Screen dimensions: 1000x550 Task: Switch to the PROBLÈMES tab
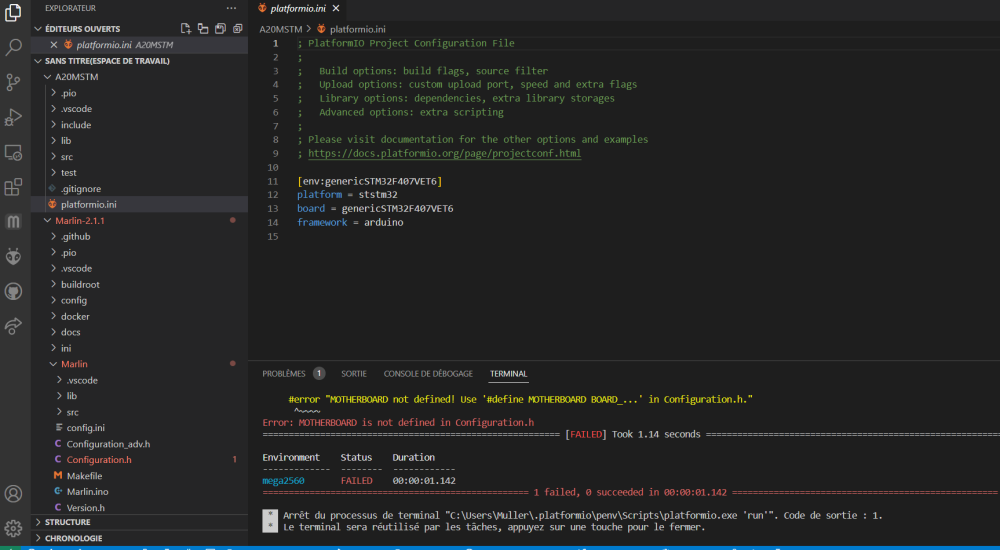pyautogui.click(x=283, y=373)
